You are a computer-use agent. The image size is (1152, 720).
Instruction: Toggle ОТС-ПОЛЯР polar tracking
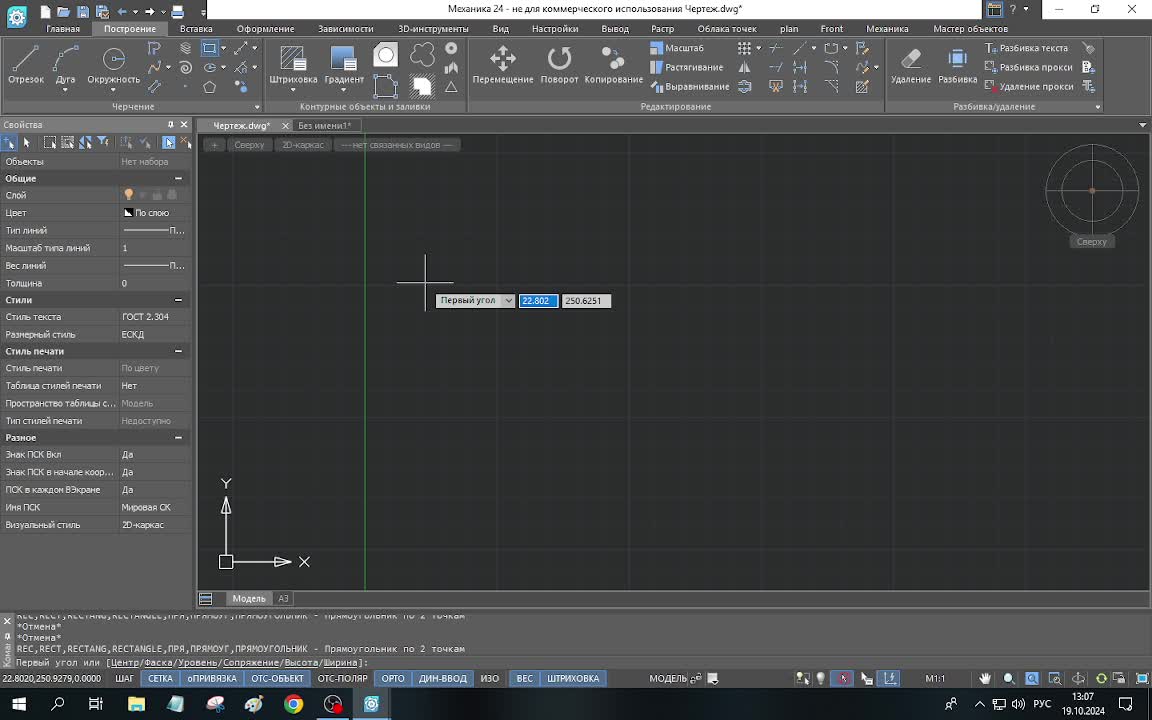point(342,678)
